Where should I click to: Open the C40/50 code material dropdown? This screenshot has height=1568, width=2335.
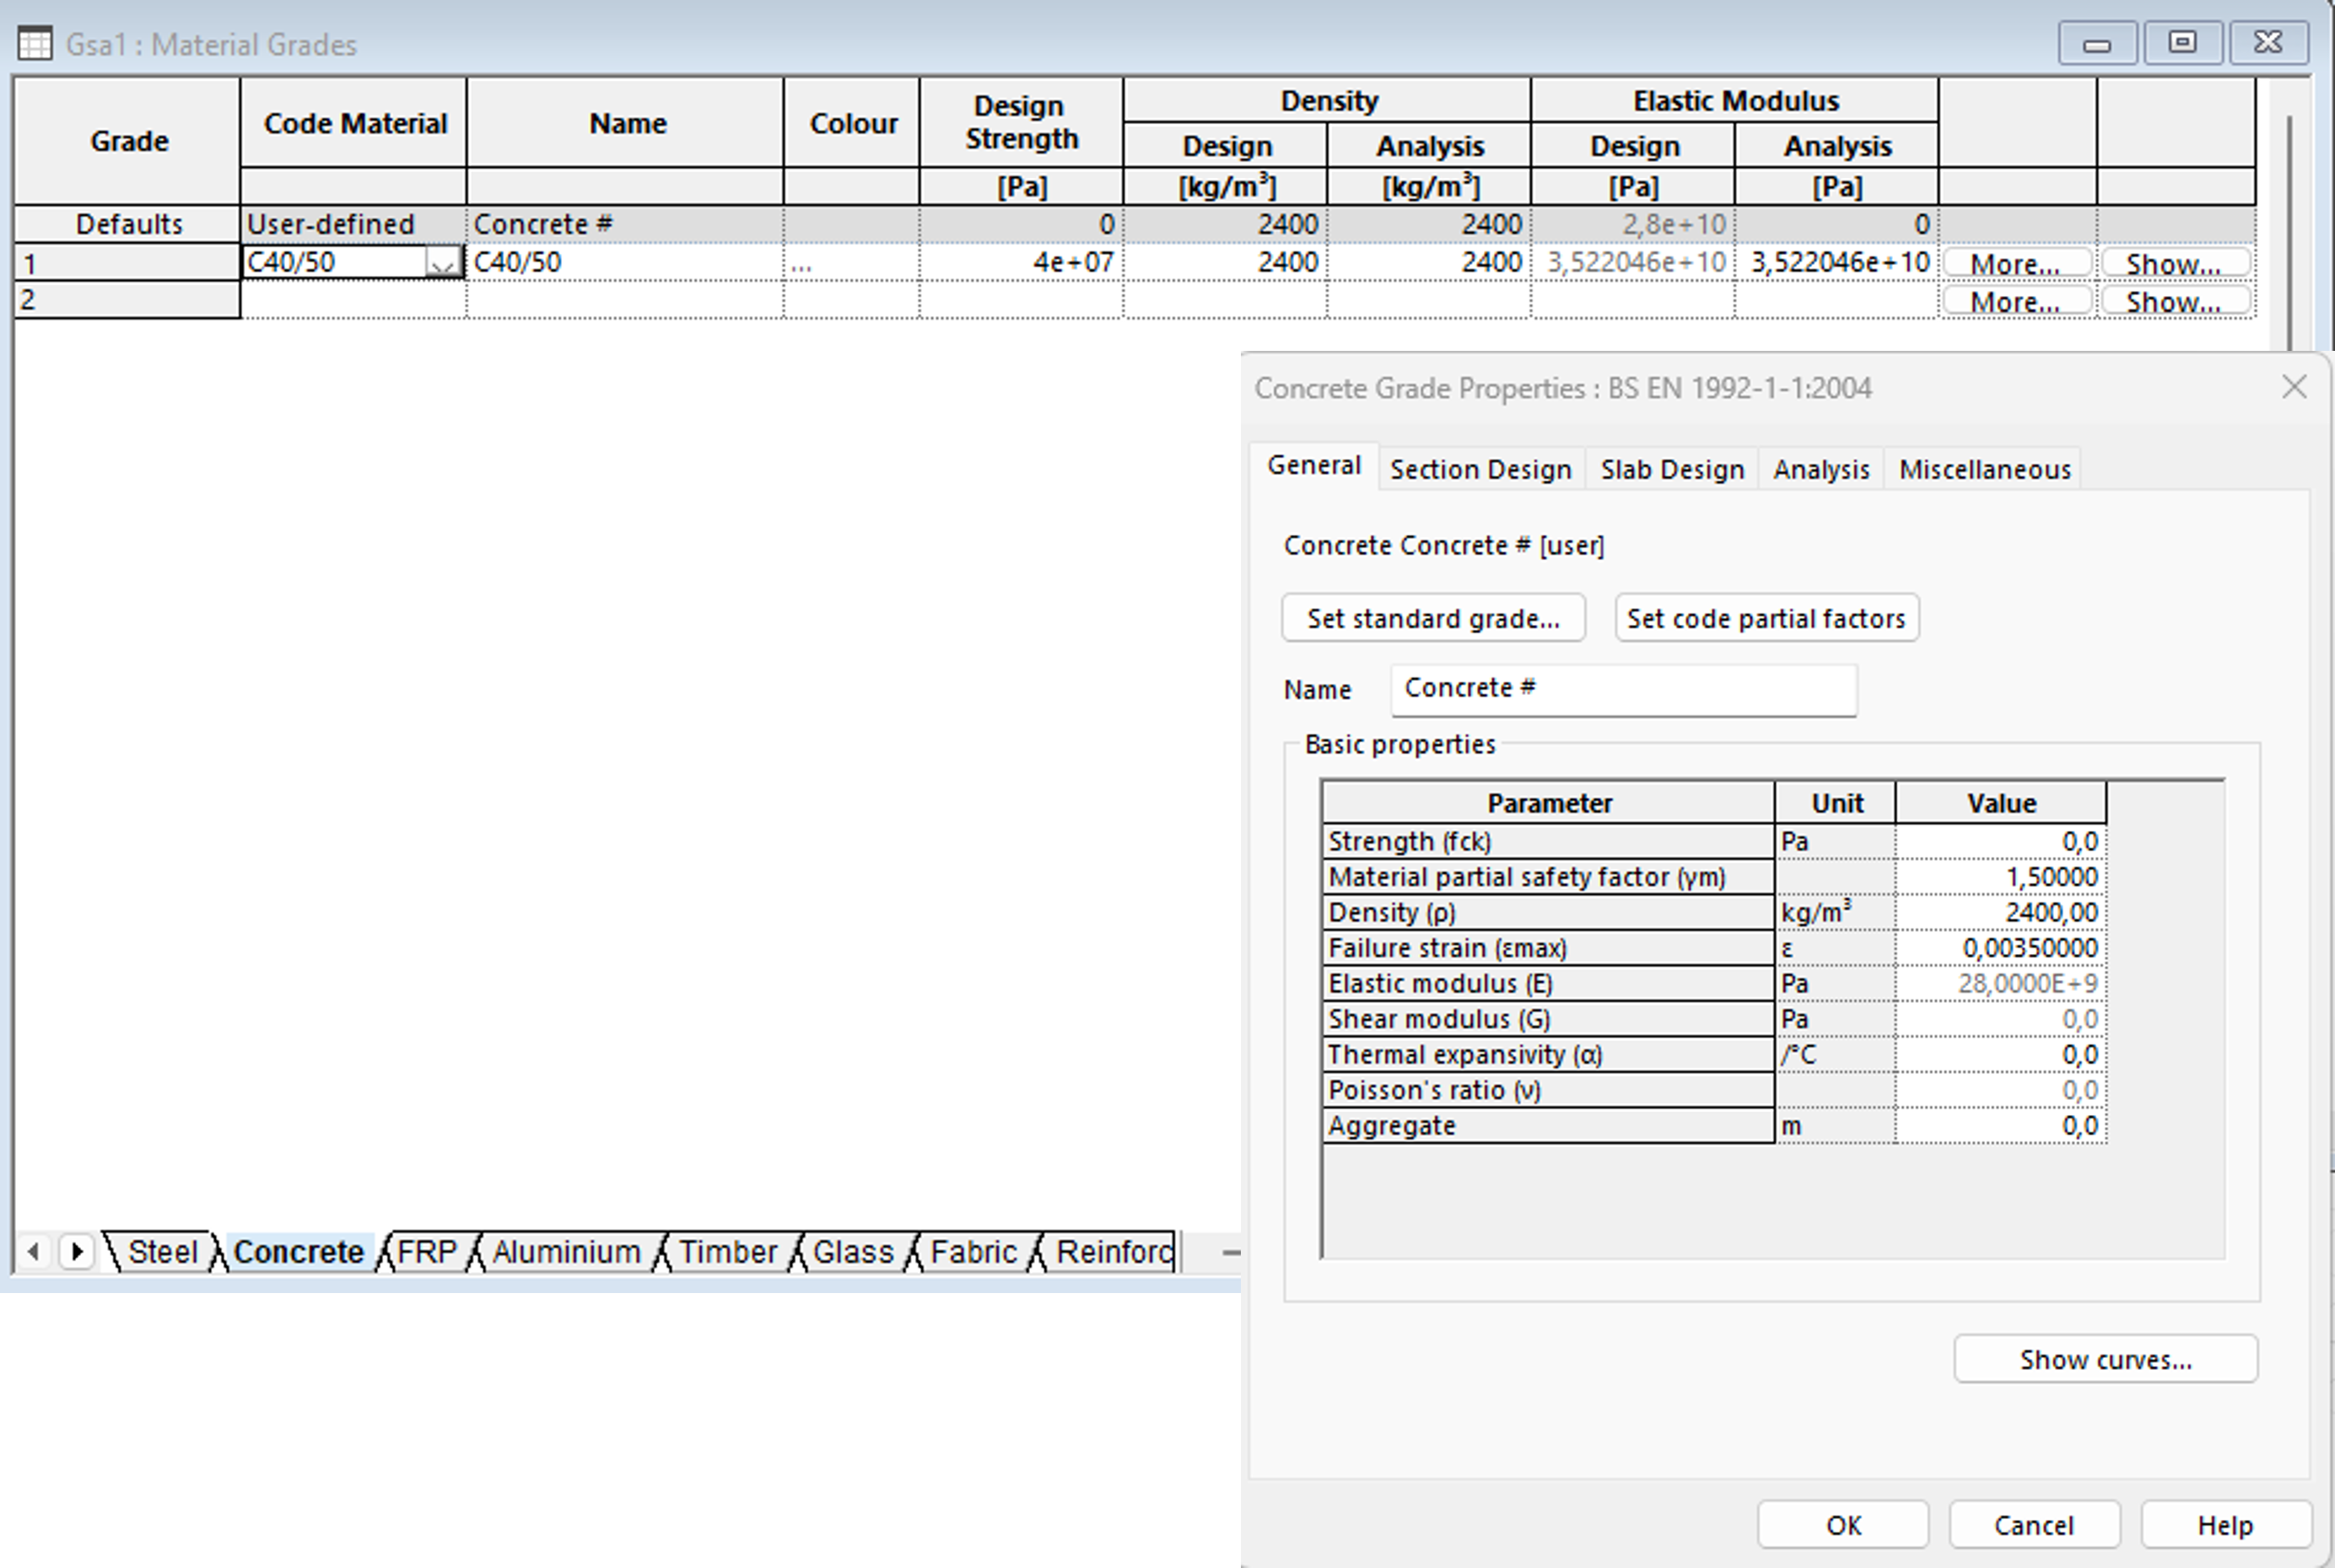tap(442, 263)
